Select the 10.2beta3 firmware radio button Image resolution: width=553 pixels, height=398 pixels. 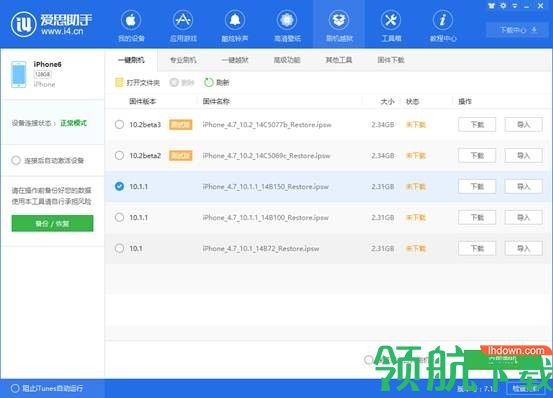120,124
